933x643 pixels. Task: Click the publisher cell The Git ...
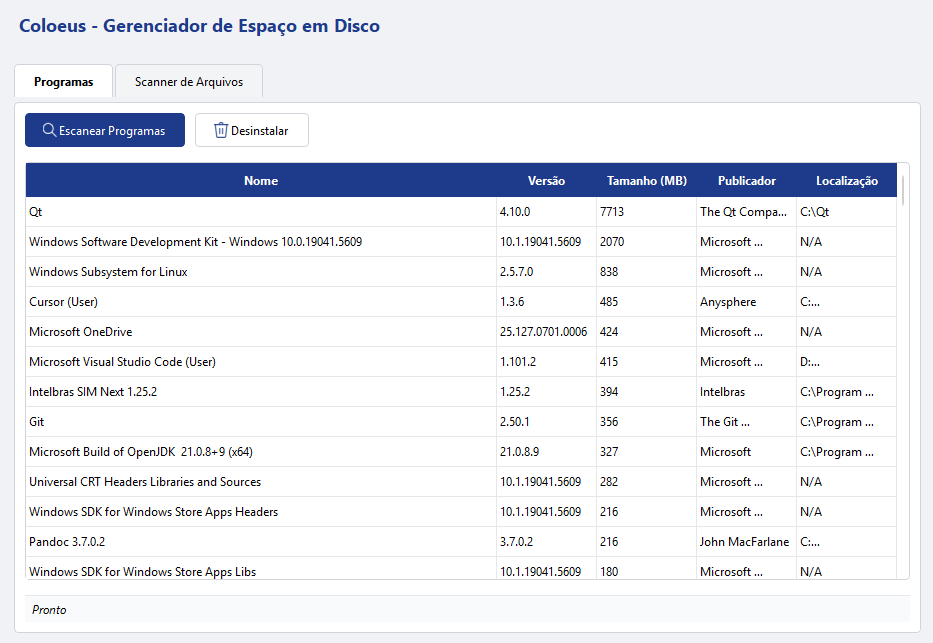coord(746,422)
